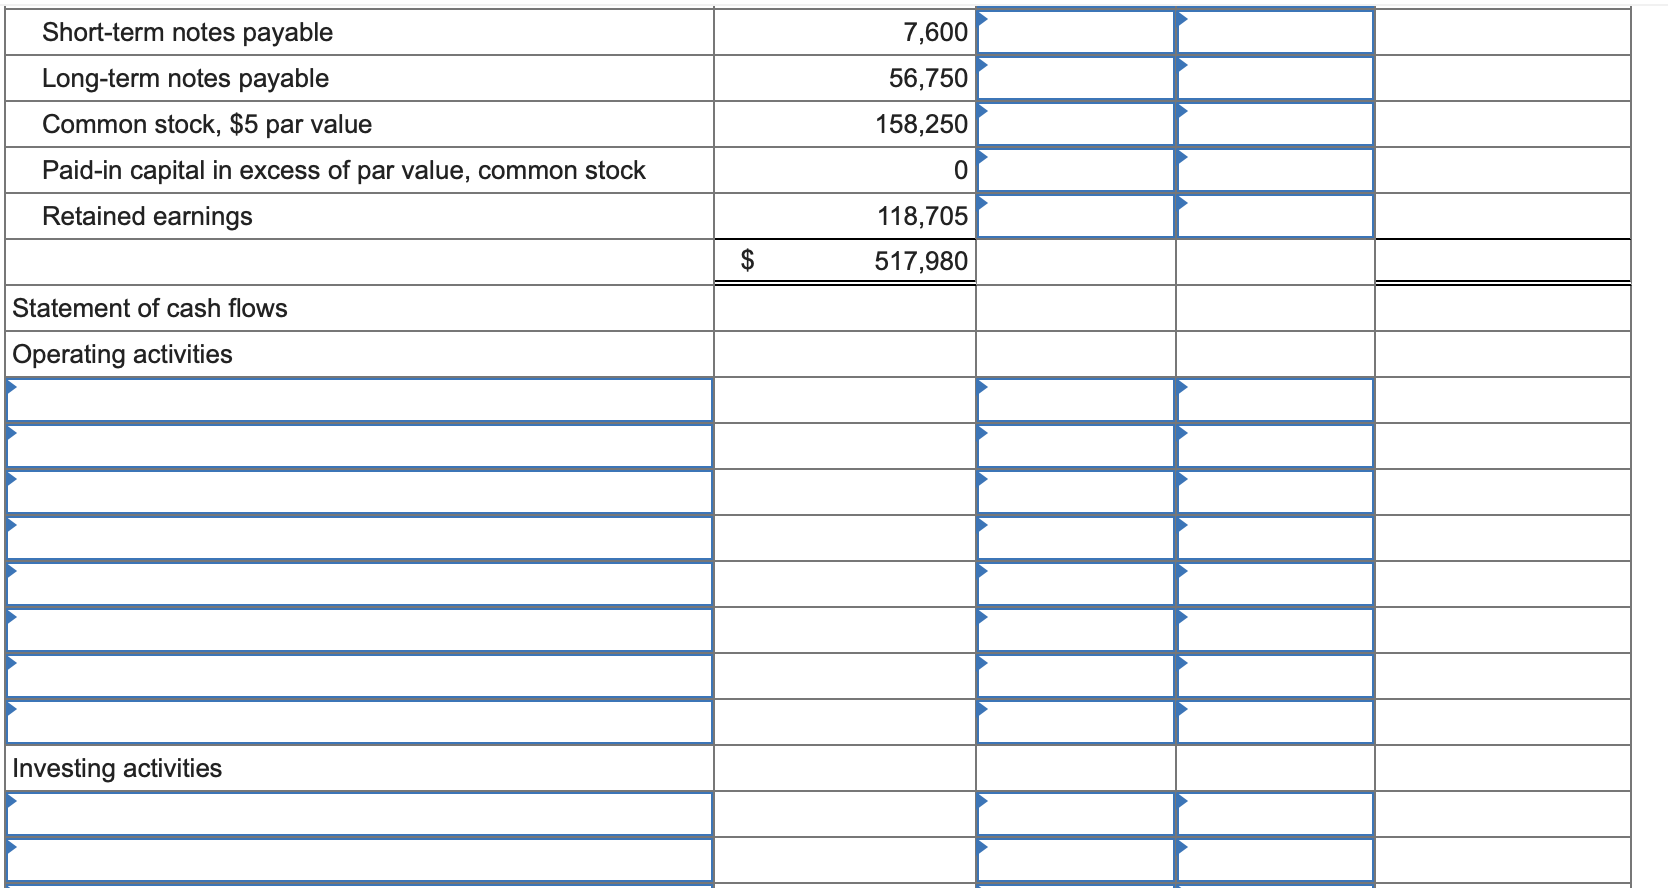1668x888 pixels.
Task: Click the 56,750 balance value
Action: point(928,78)
